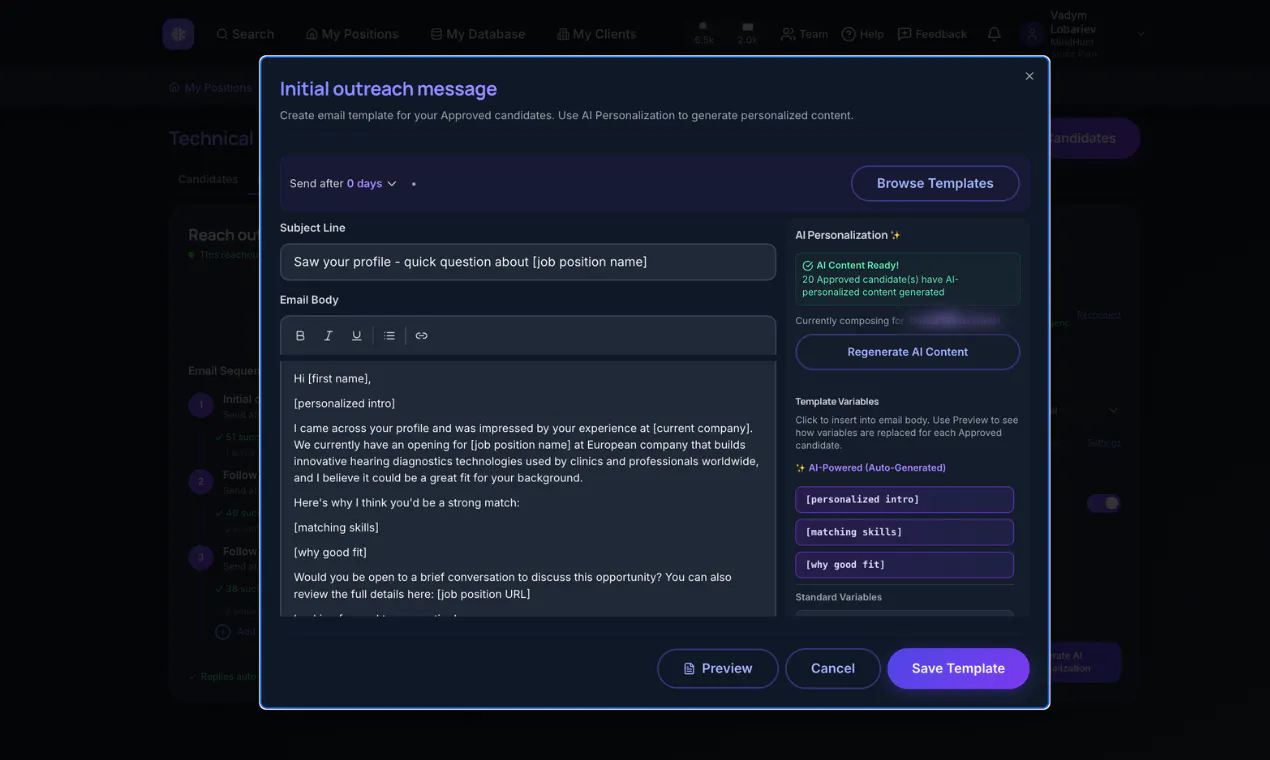The width and height of the screenshot is (1270, 760).
Task: Edit the Subject Line field
Action: [528, 262]
